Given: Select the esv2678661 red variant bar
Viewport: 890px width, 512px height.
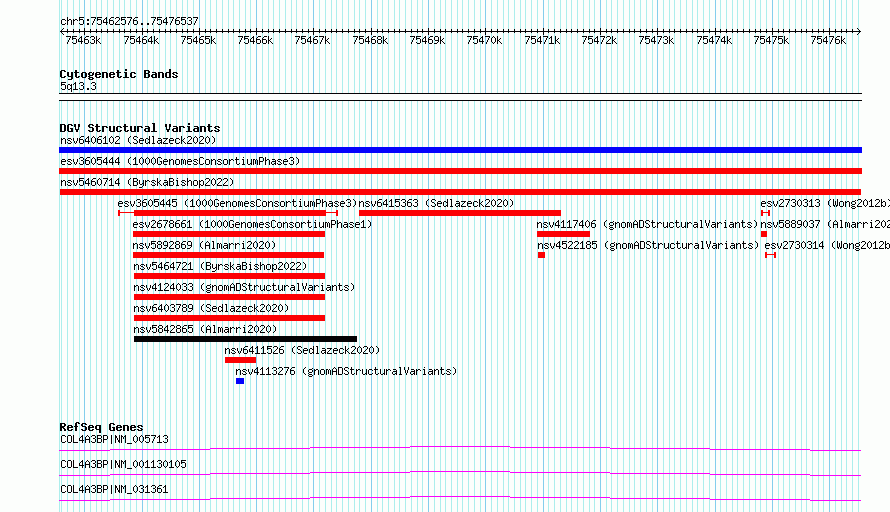Looking at the screenshot, I should point(229,234).
